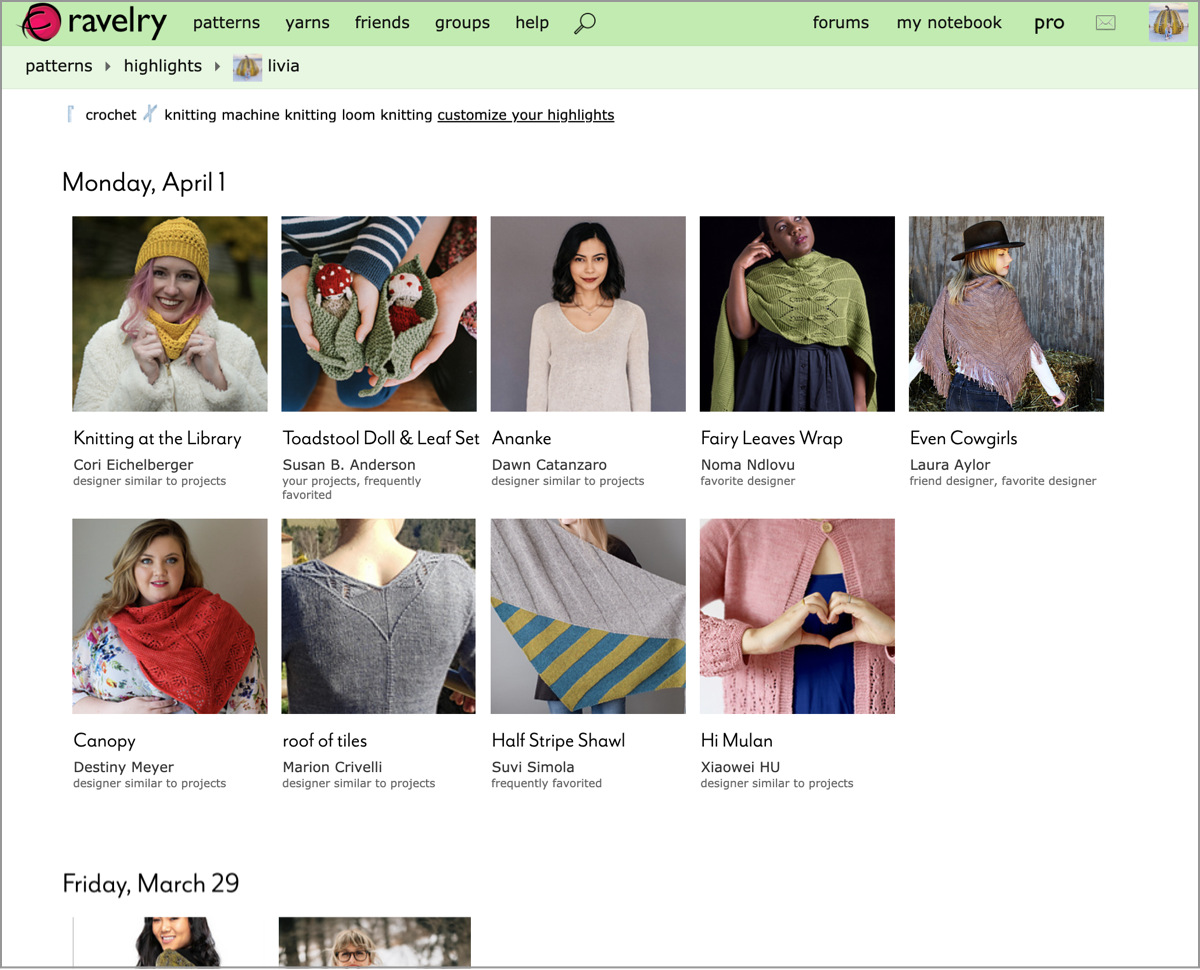1200x970 pixels.
Task: Open the Knitting at the Library thumbnail
Action: coord(170,314)
